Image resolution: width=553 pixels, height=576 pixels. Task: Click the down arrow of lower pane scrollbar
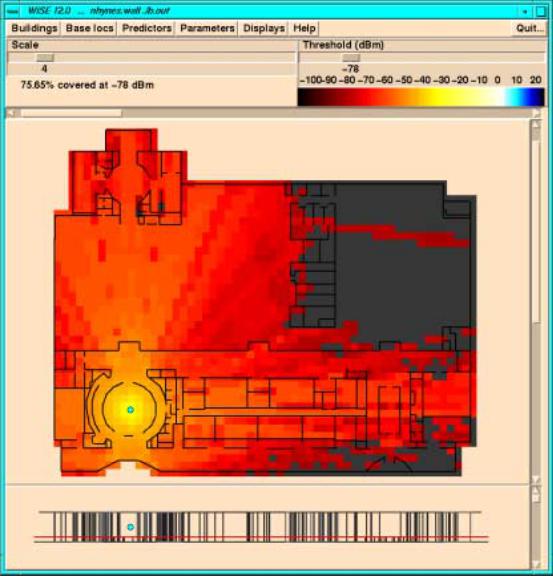tap(536, 564)
